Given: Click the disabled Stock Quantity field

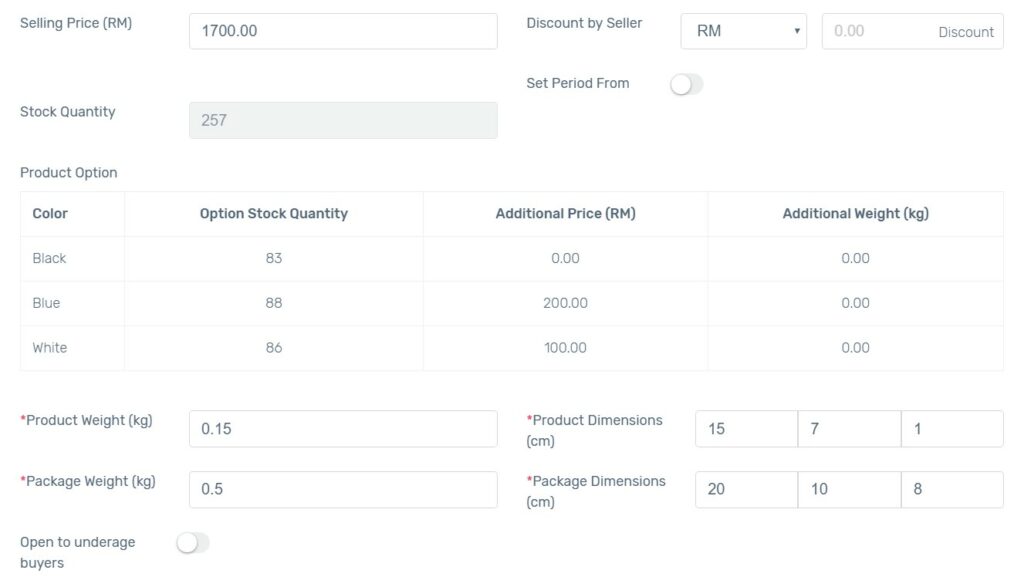Looking at the screenshot, I should pyautogui.click(x=343, y=120).
